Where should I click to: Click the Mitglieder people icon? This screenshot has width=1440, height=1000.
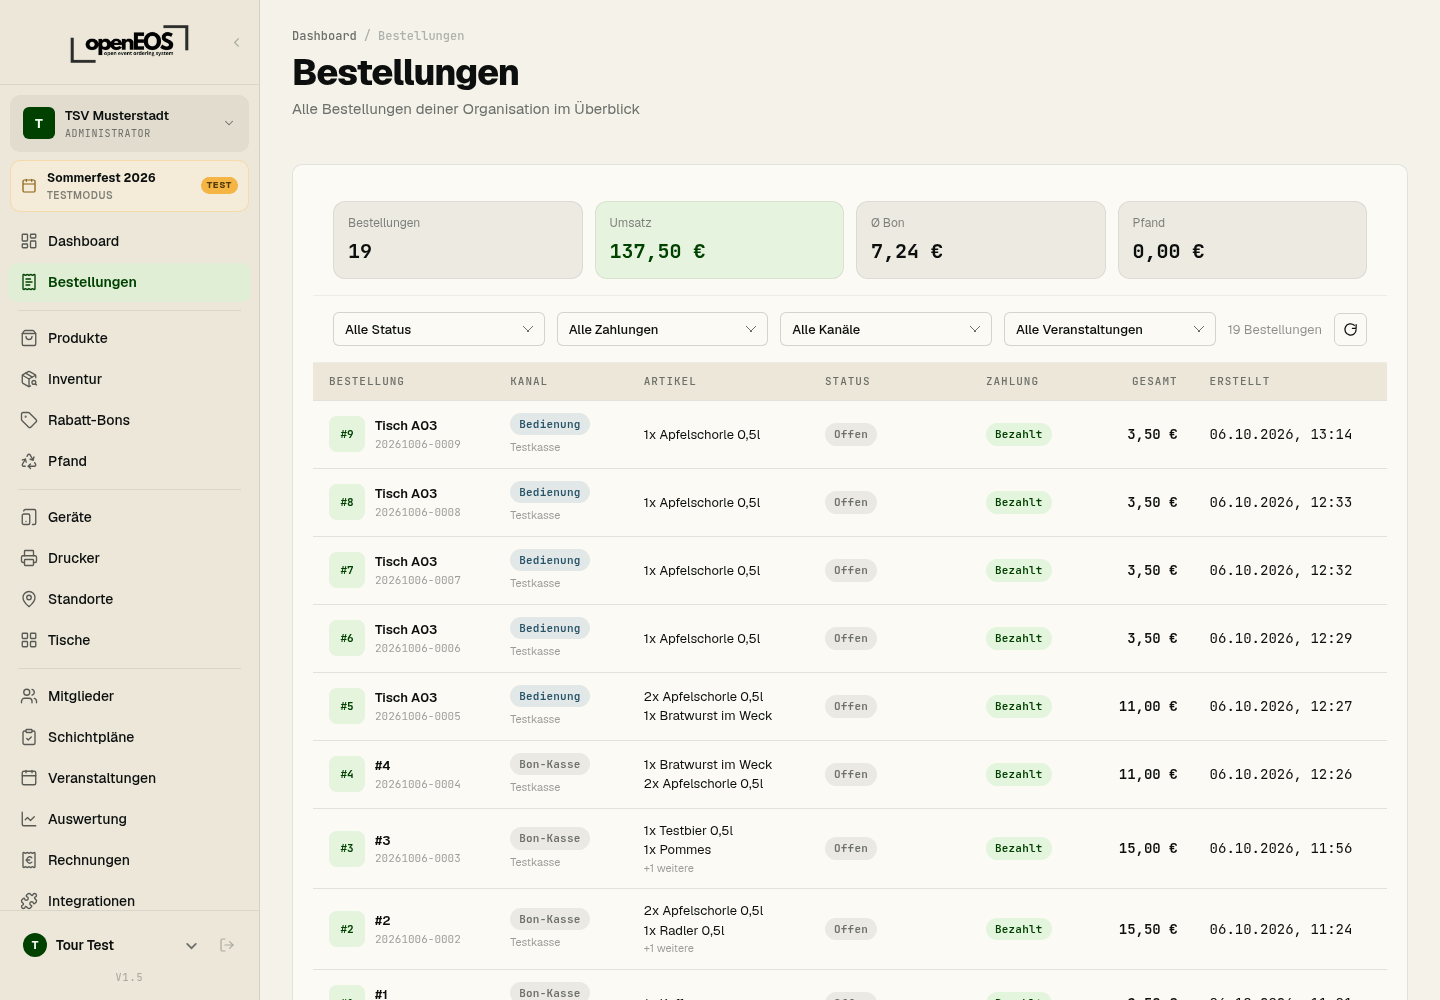coord(29,696)
